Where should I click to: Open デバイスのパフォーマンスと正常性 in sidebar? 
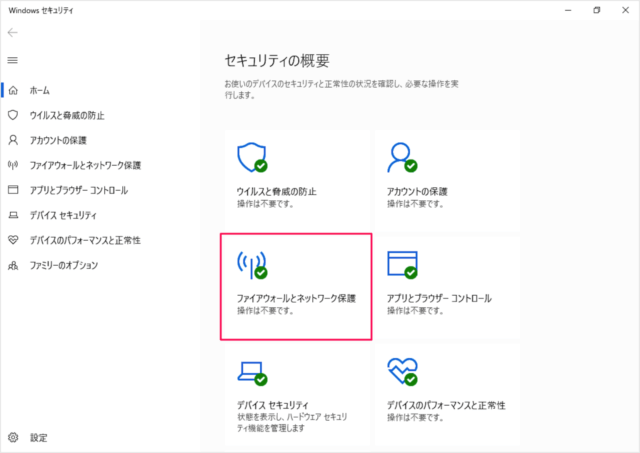pos(85,240)
